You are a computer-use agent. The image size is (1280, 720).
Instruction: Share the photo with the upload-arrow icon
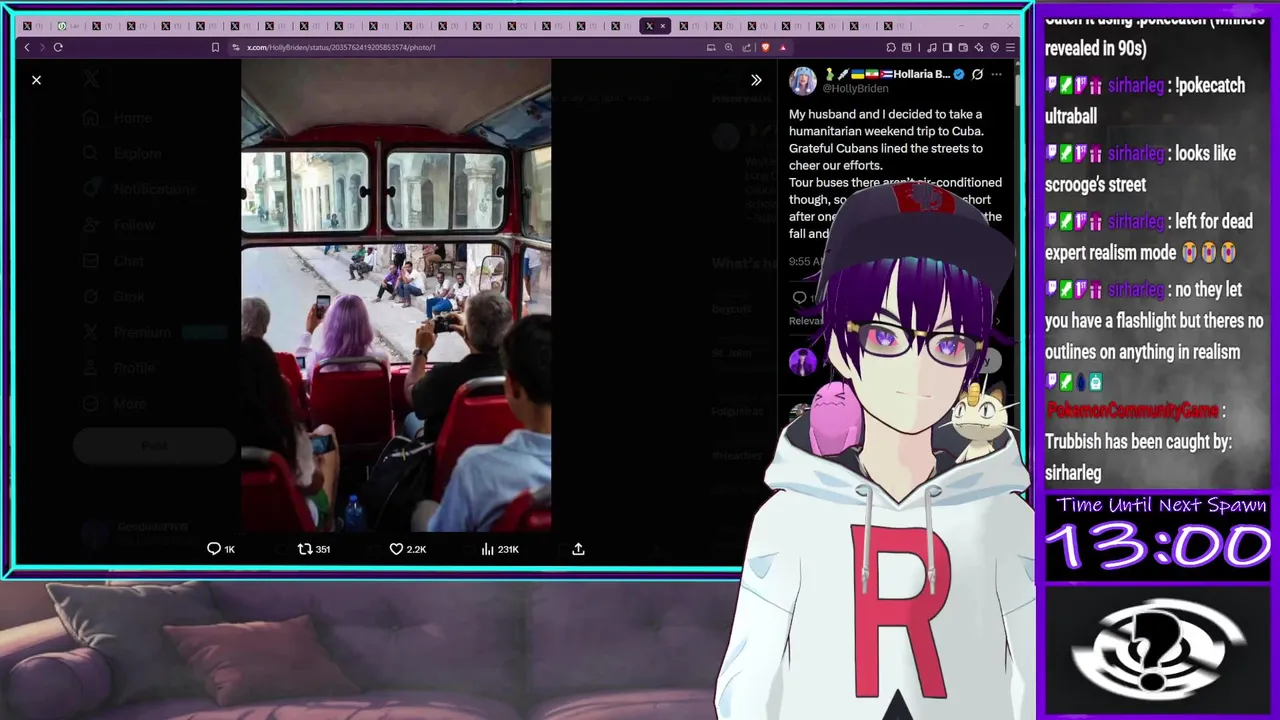(x=578, y=549)
